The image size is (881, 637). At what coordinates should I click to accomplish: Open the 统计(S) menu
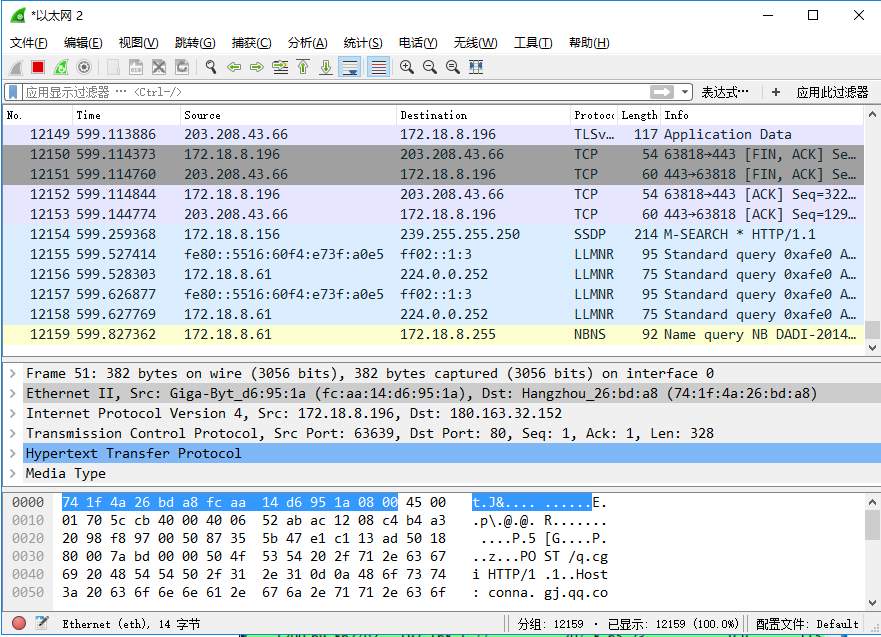pyautogui.click(x=362, y=43)
